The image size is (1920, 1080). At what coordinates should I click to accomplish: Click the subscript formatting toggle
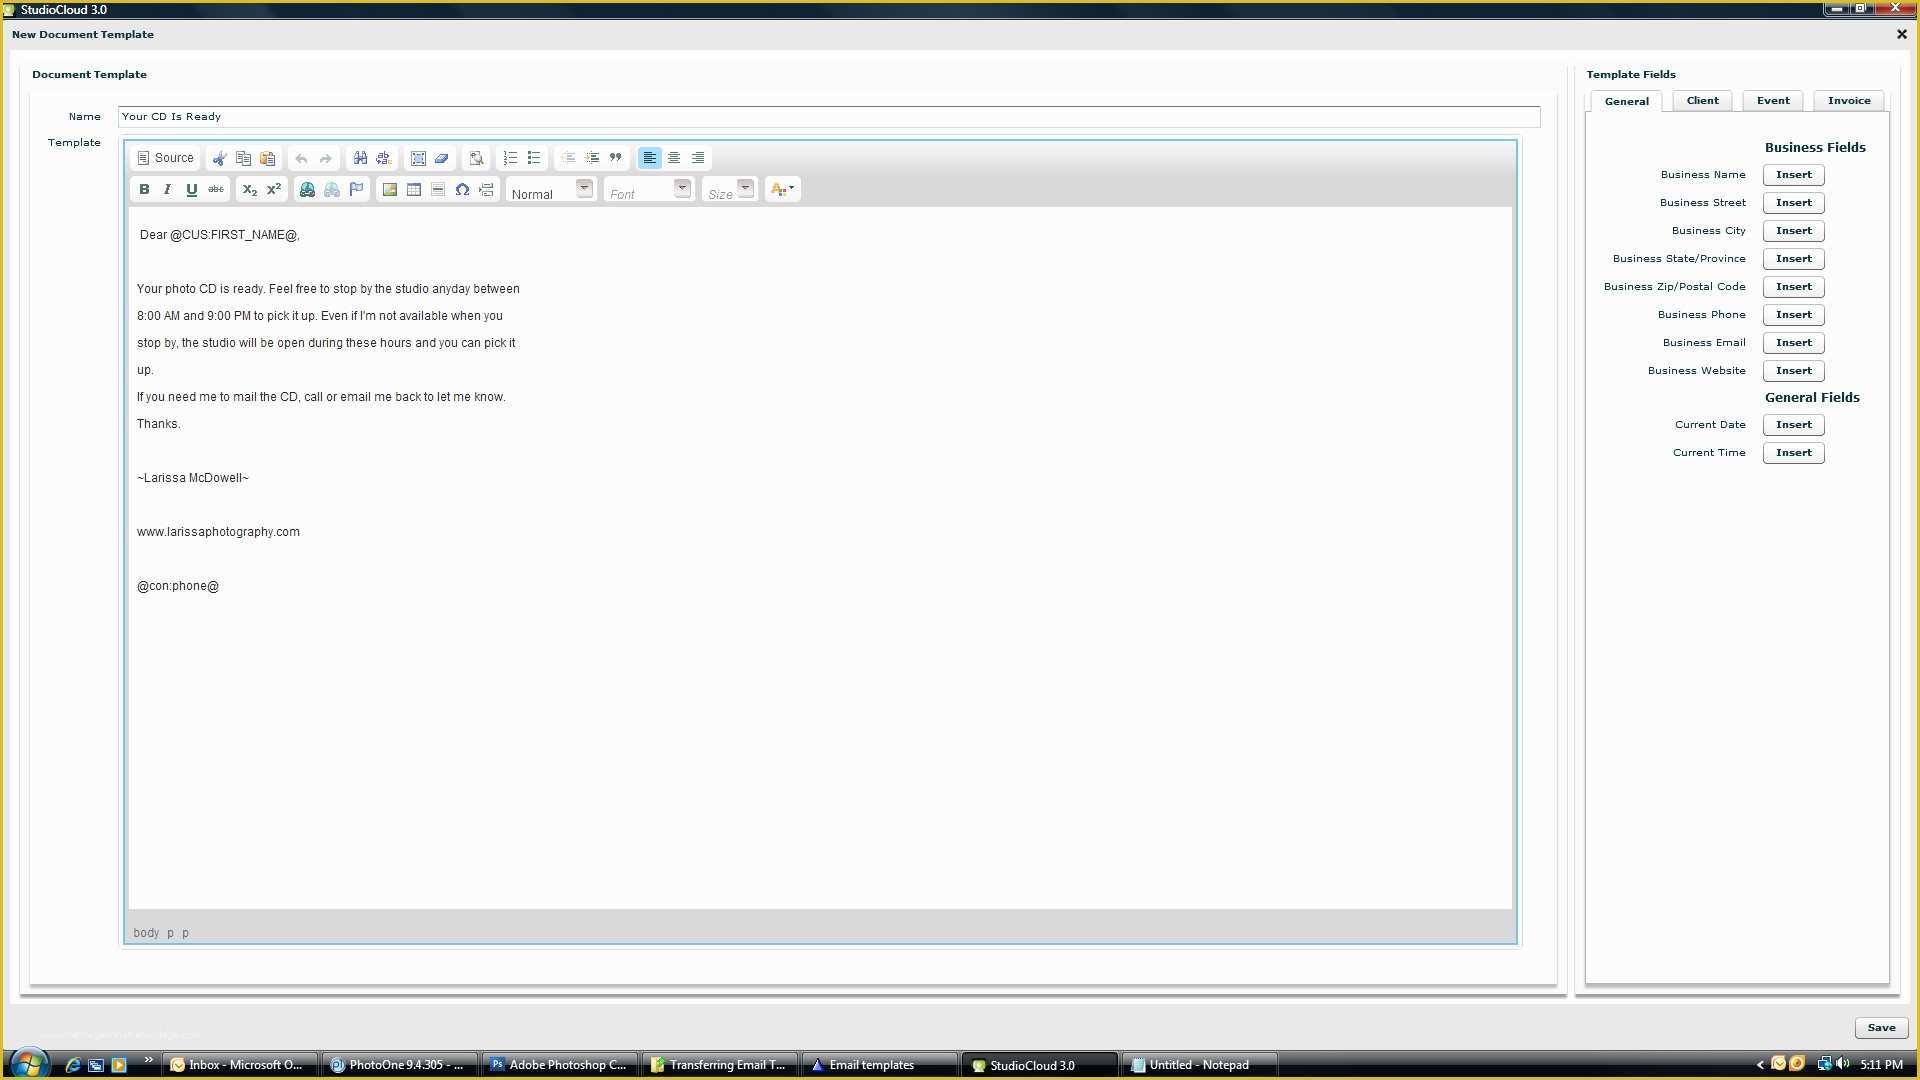[x=251, y=189]
